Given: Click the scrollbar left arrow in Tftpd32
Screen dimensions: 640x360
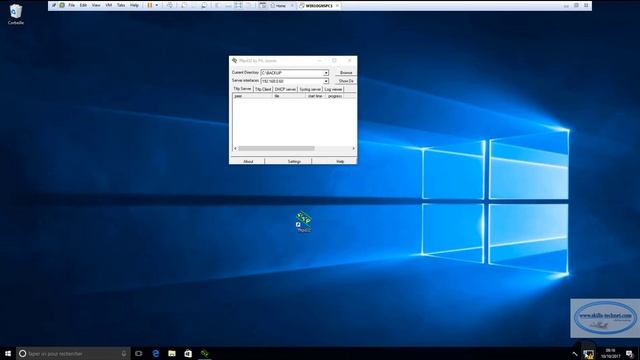Looking at the screenshot, I should pyautogui.click(x=235, y=149).
